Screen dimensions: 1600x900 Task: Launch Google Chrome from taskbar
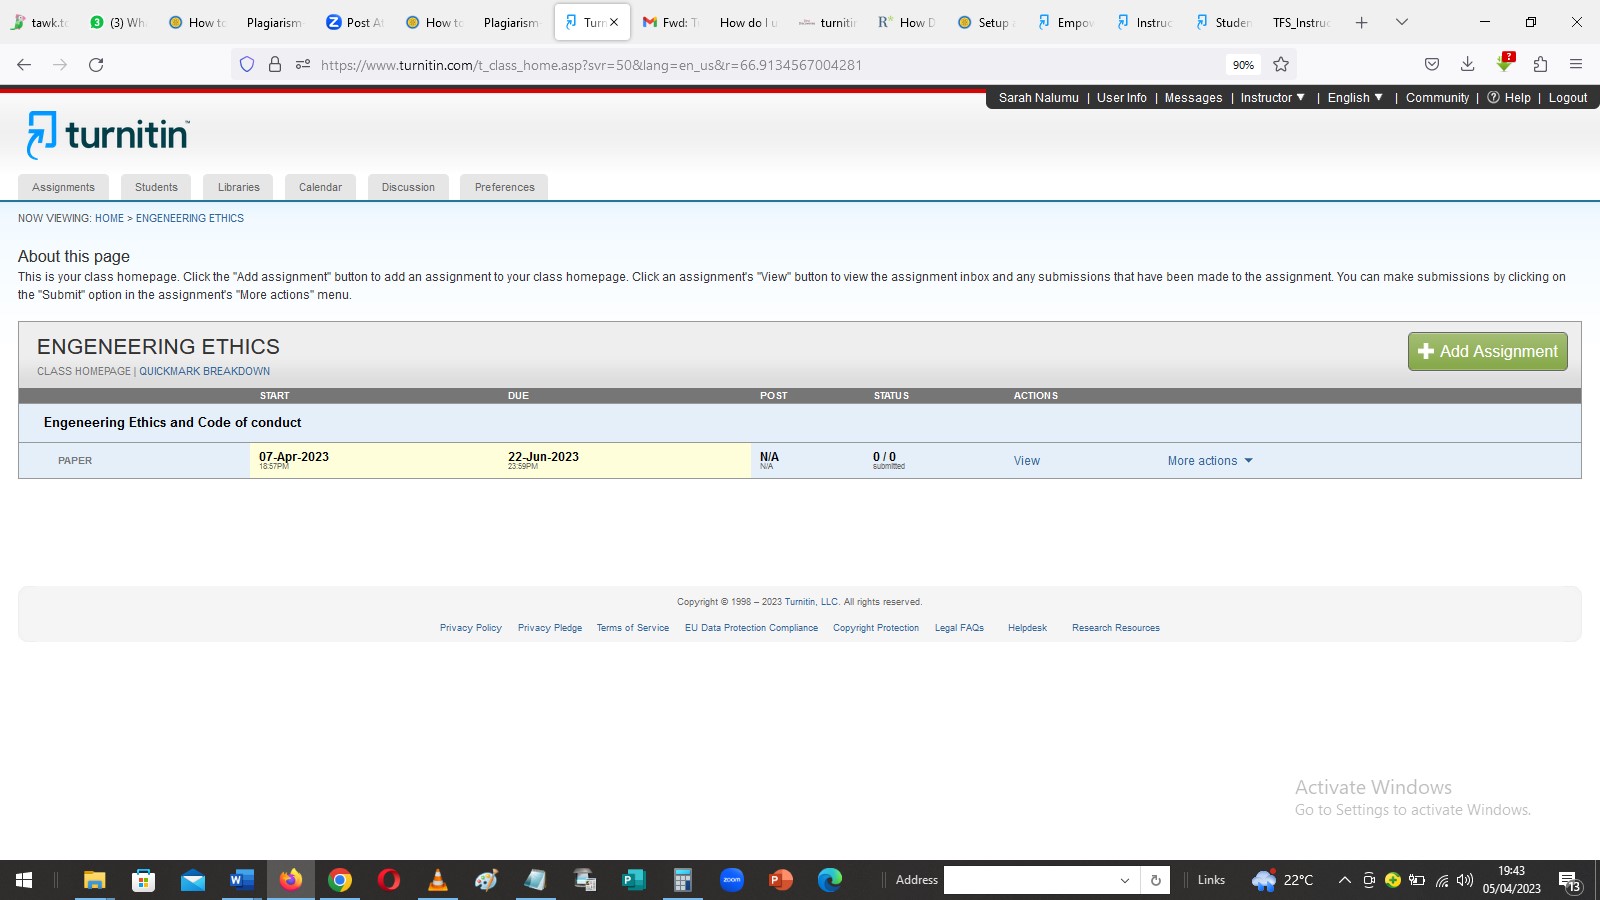coord(340,880)
